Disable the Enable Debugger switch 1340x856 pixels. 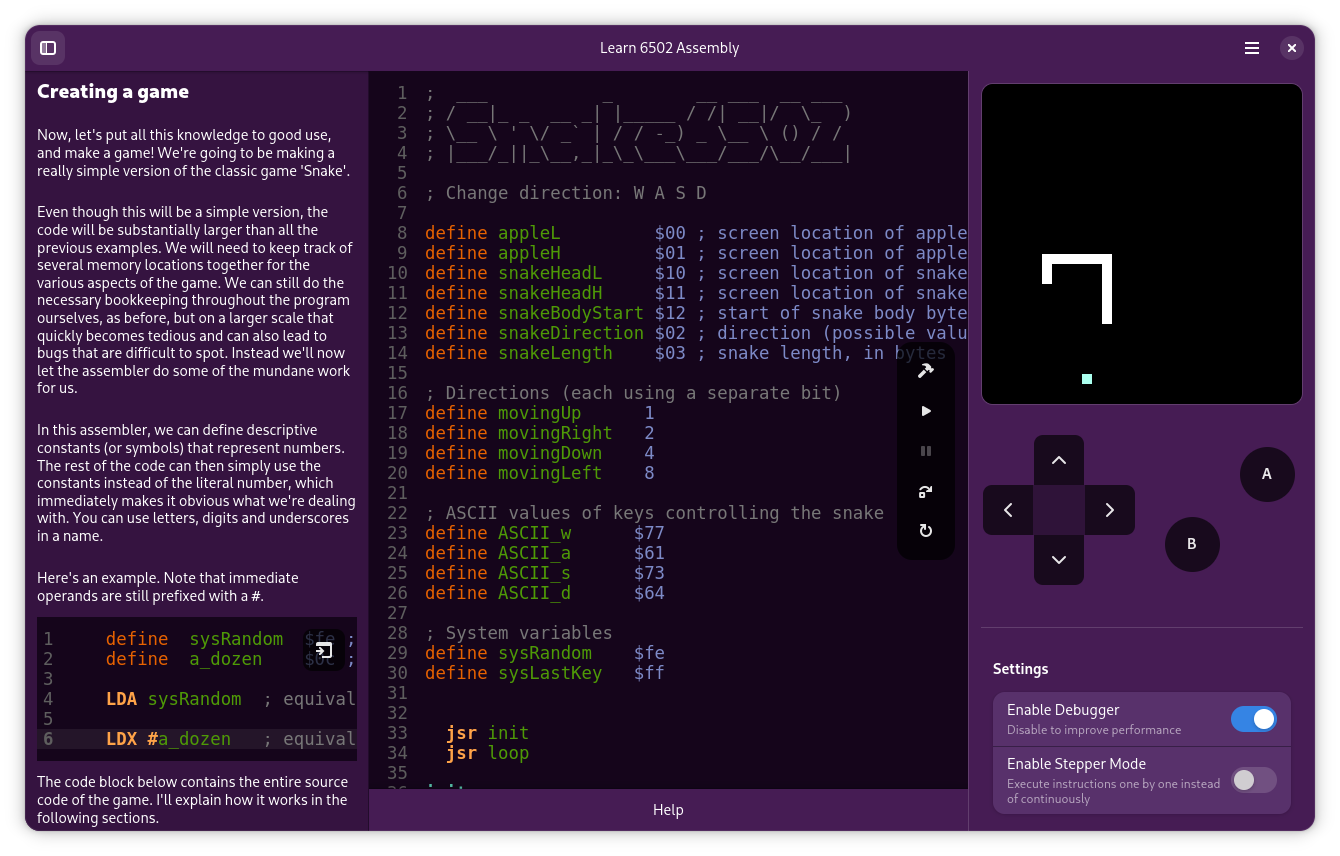(x=1253, y=719)
